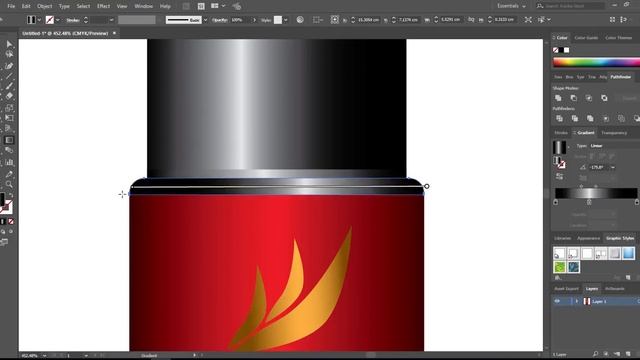
Task: Open the Object menu
Action: pos(44,6)
